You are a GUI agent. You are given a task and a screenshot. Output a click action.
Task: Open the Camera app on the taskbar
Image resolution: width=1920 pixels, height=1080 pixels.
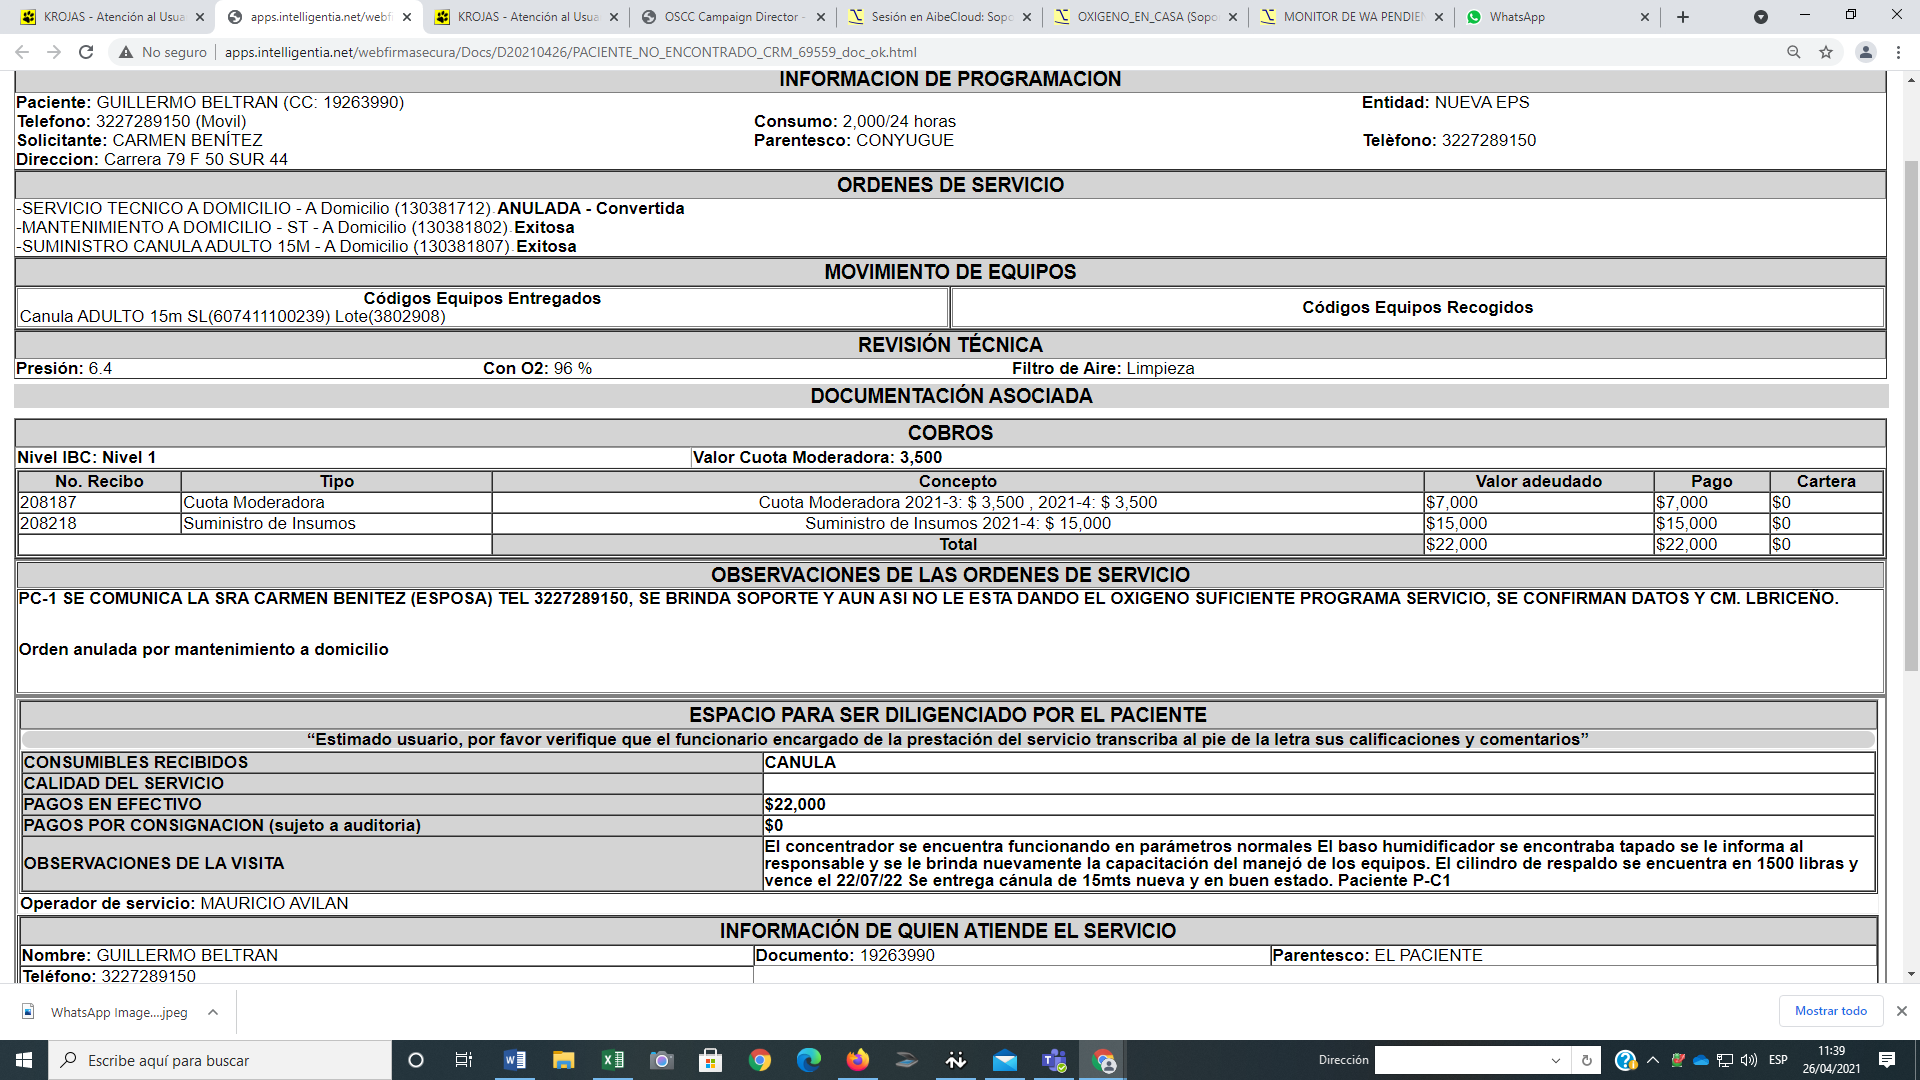(661, 1060)
